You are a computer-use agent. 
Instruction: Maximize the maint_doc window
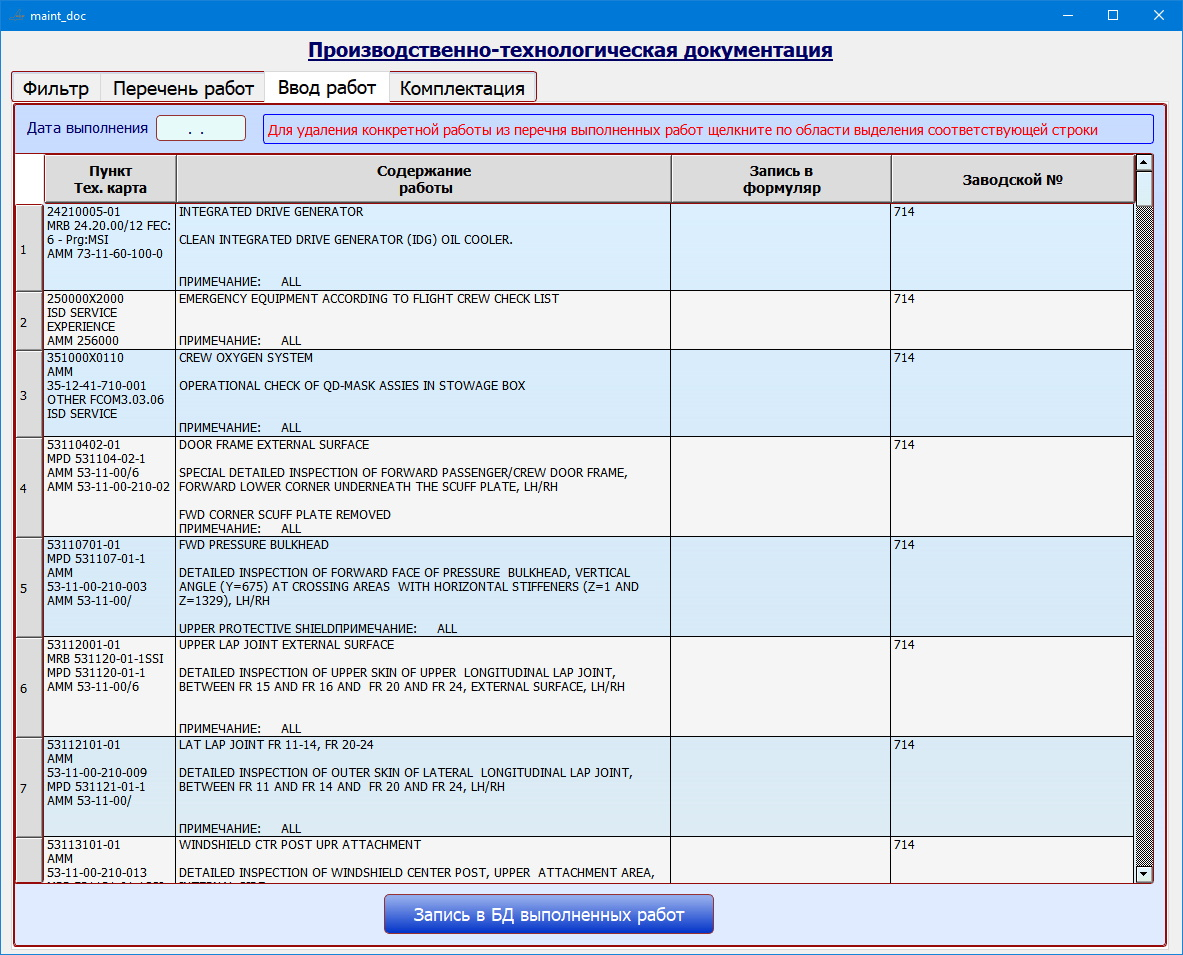pyautogui.click(x=1113, y=15)
